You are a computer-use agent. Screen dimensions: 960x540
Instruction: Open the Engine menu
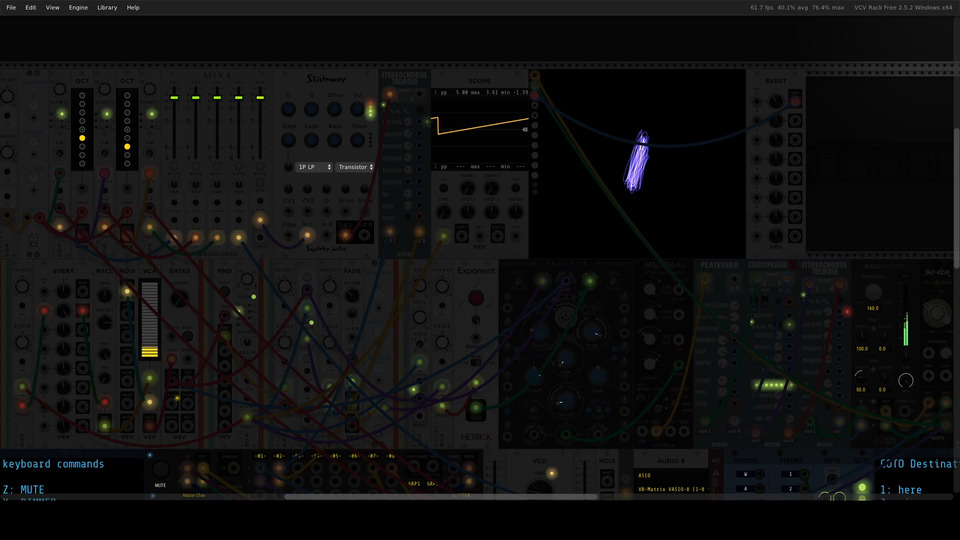point(78,7)
